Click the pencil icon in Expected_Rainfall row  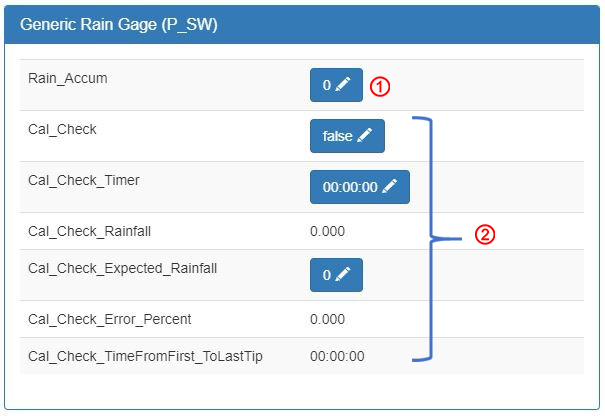343,274
